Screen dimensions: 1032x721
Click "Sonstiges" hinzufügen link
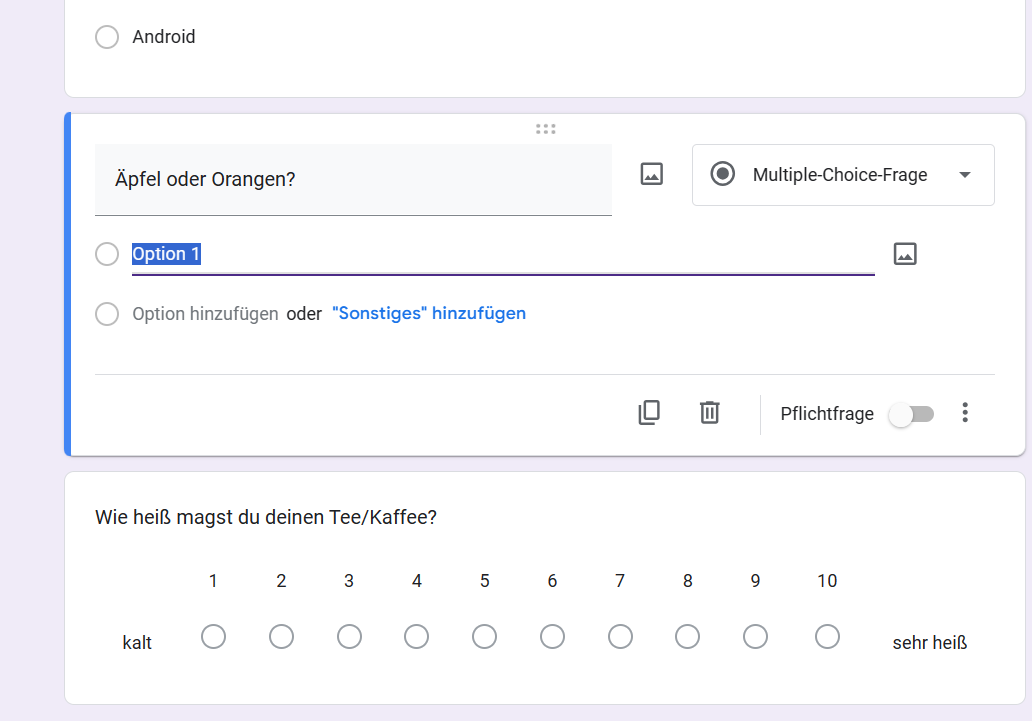coord(429,313)
